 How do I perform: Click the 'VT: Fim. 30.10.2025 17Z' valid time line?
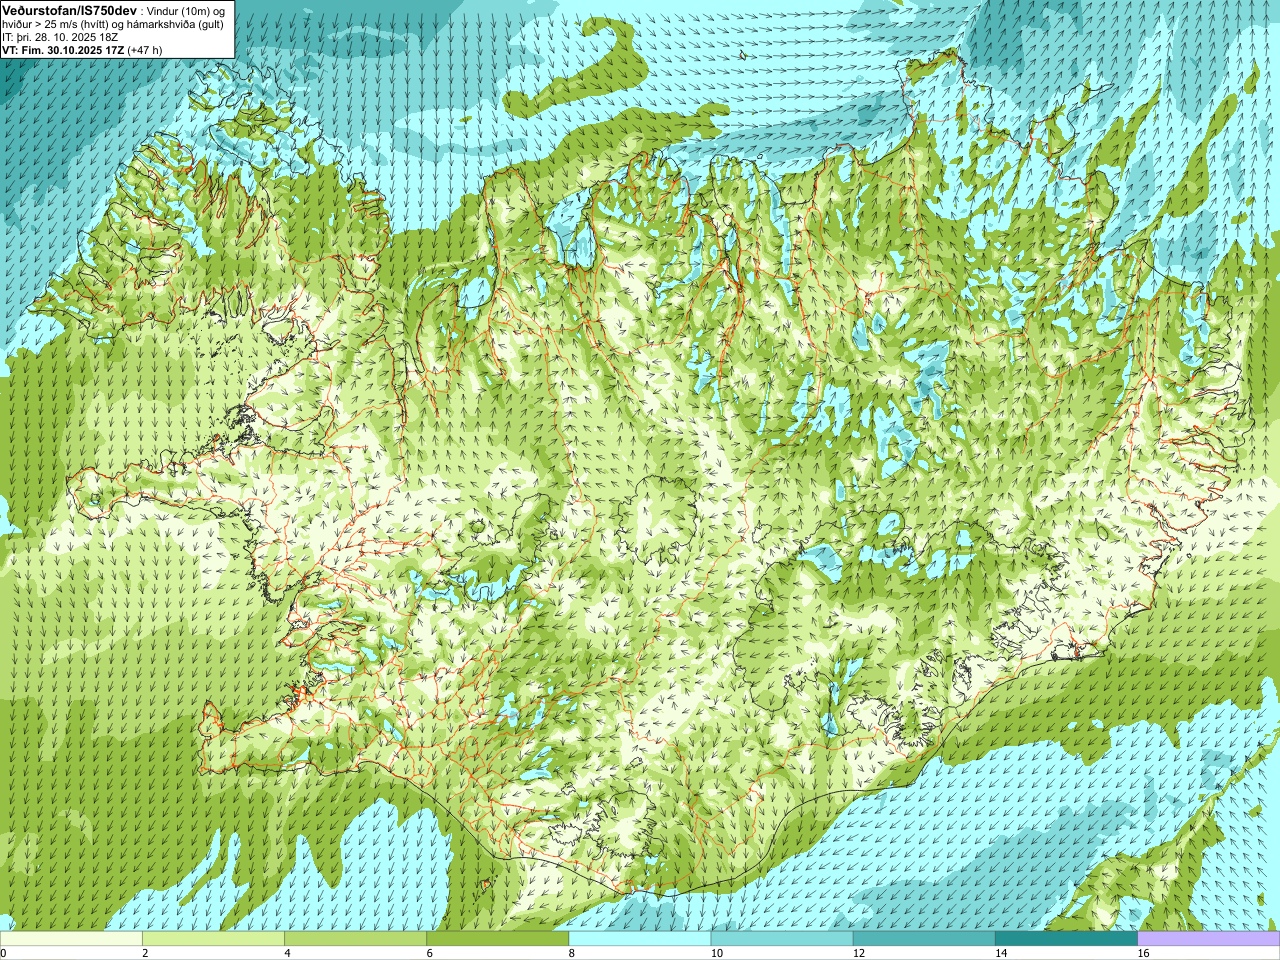tap(63, 50)
